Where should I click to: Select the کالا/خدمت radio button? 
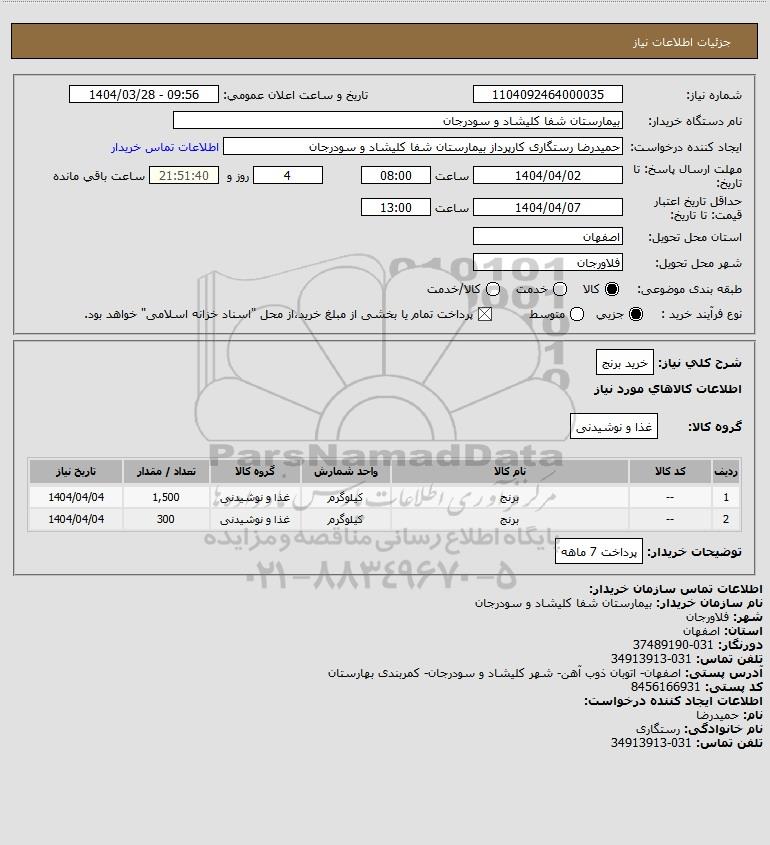[493, 289]
